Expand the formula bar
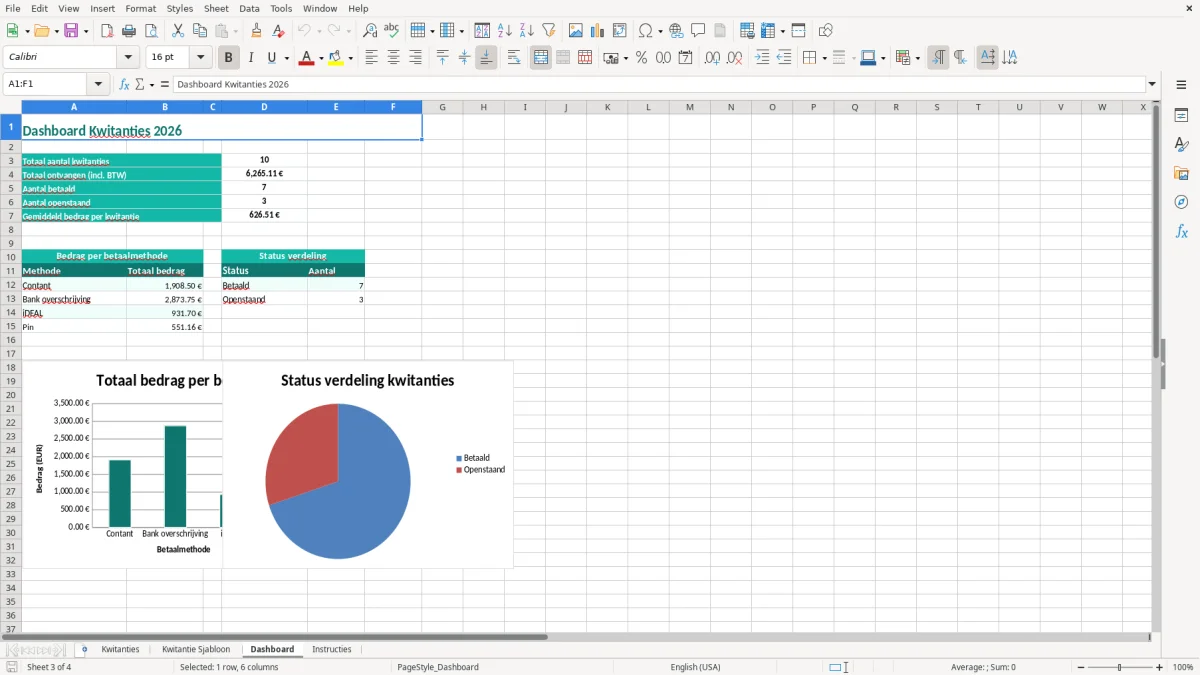Image resolution: width=1200 pixels, height=675 pixels. click(1152, 84)
